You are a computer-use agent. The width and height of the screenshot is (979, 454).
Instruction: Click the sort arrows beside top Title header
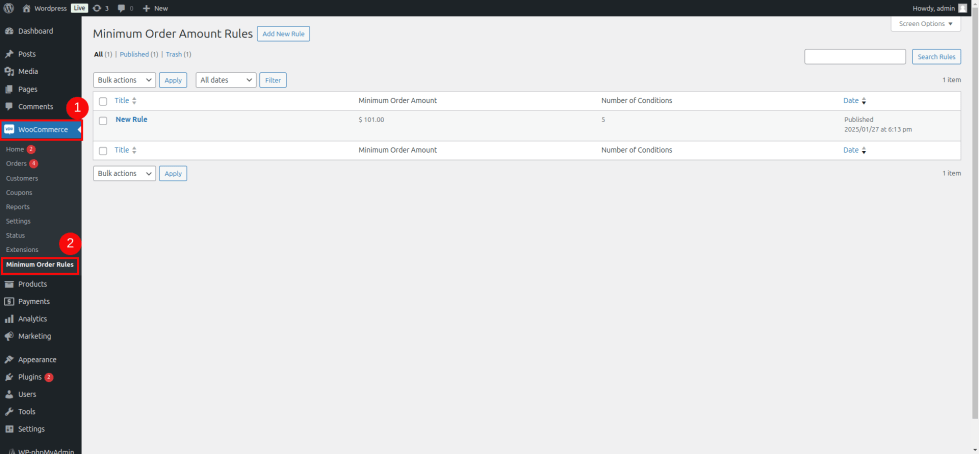point(134,101)
